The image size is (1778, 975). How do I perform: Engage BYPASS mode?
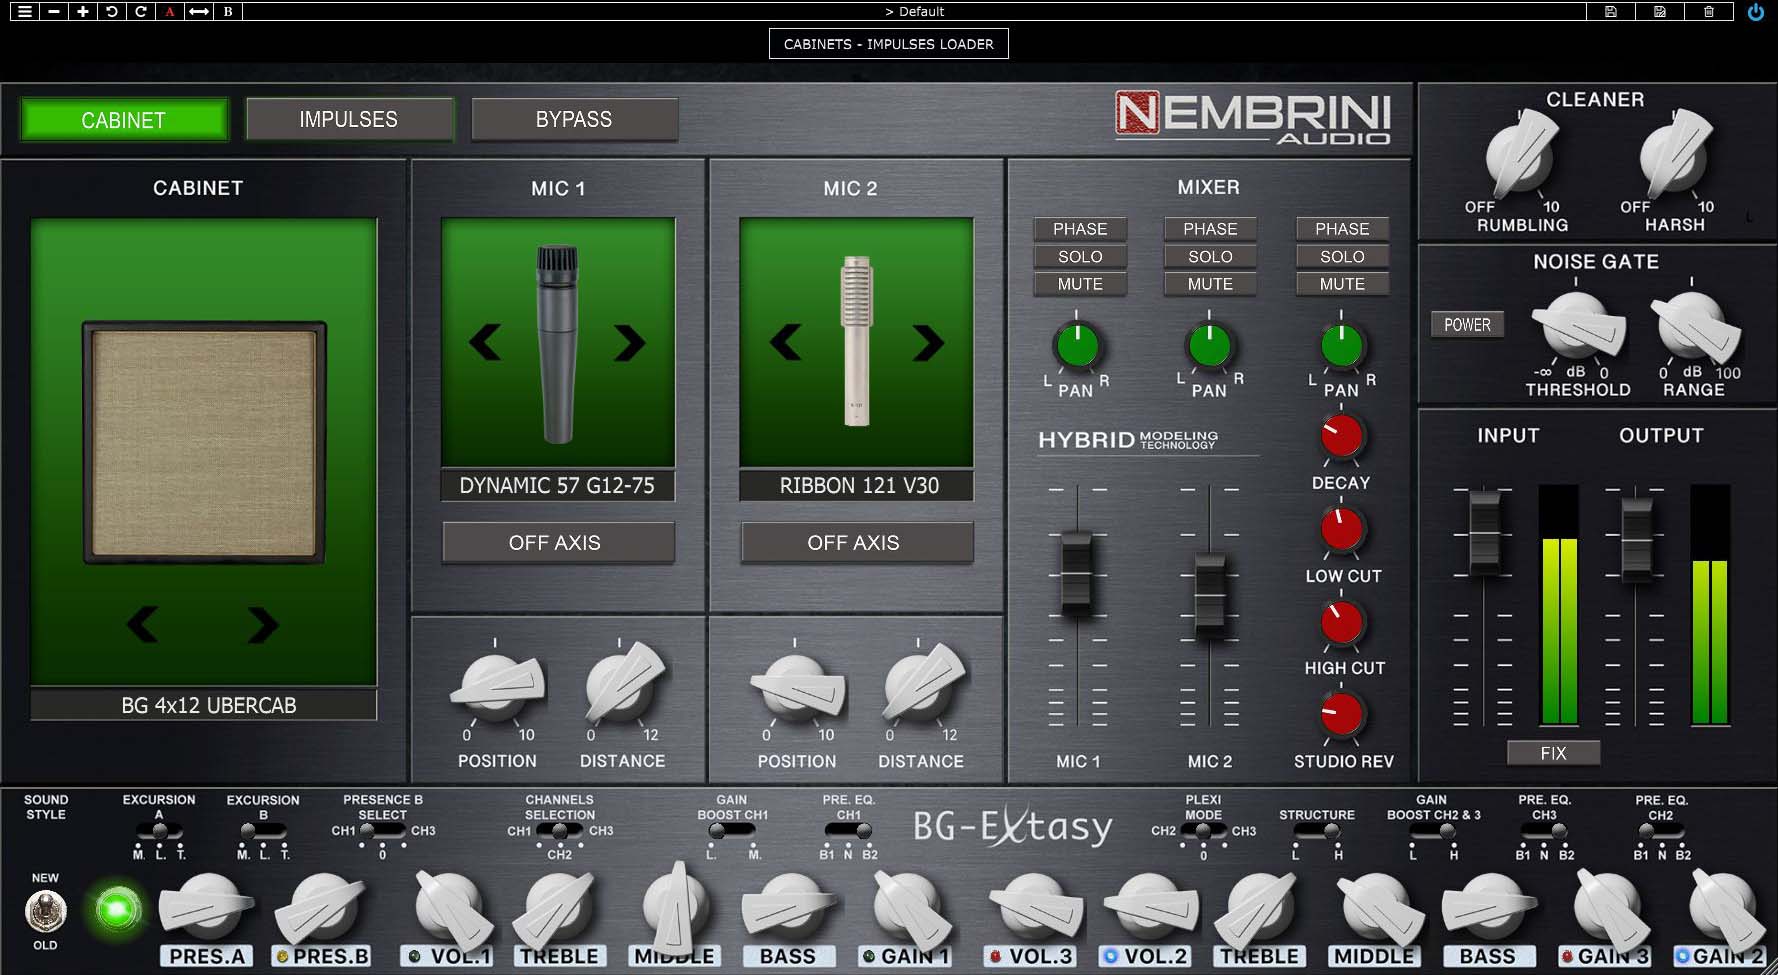(573, 119)
